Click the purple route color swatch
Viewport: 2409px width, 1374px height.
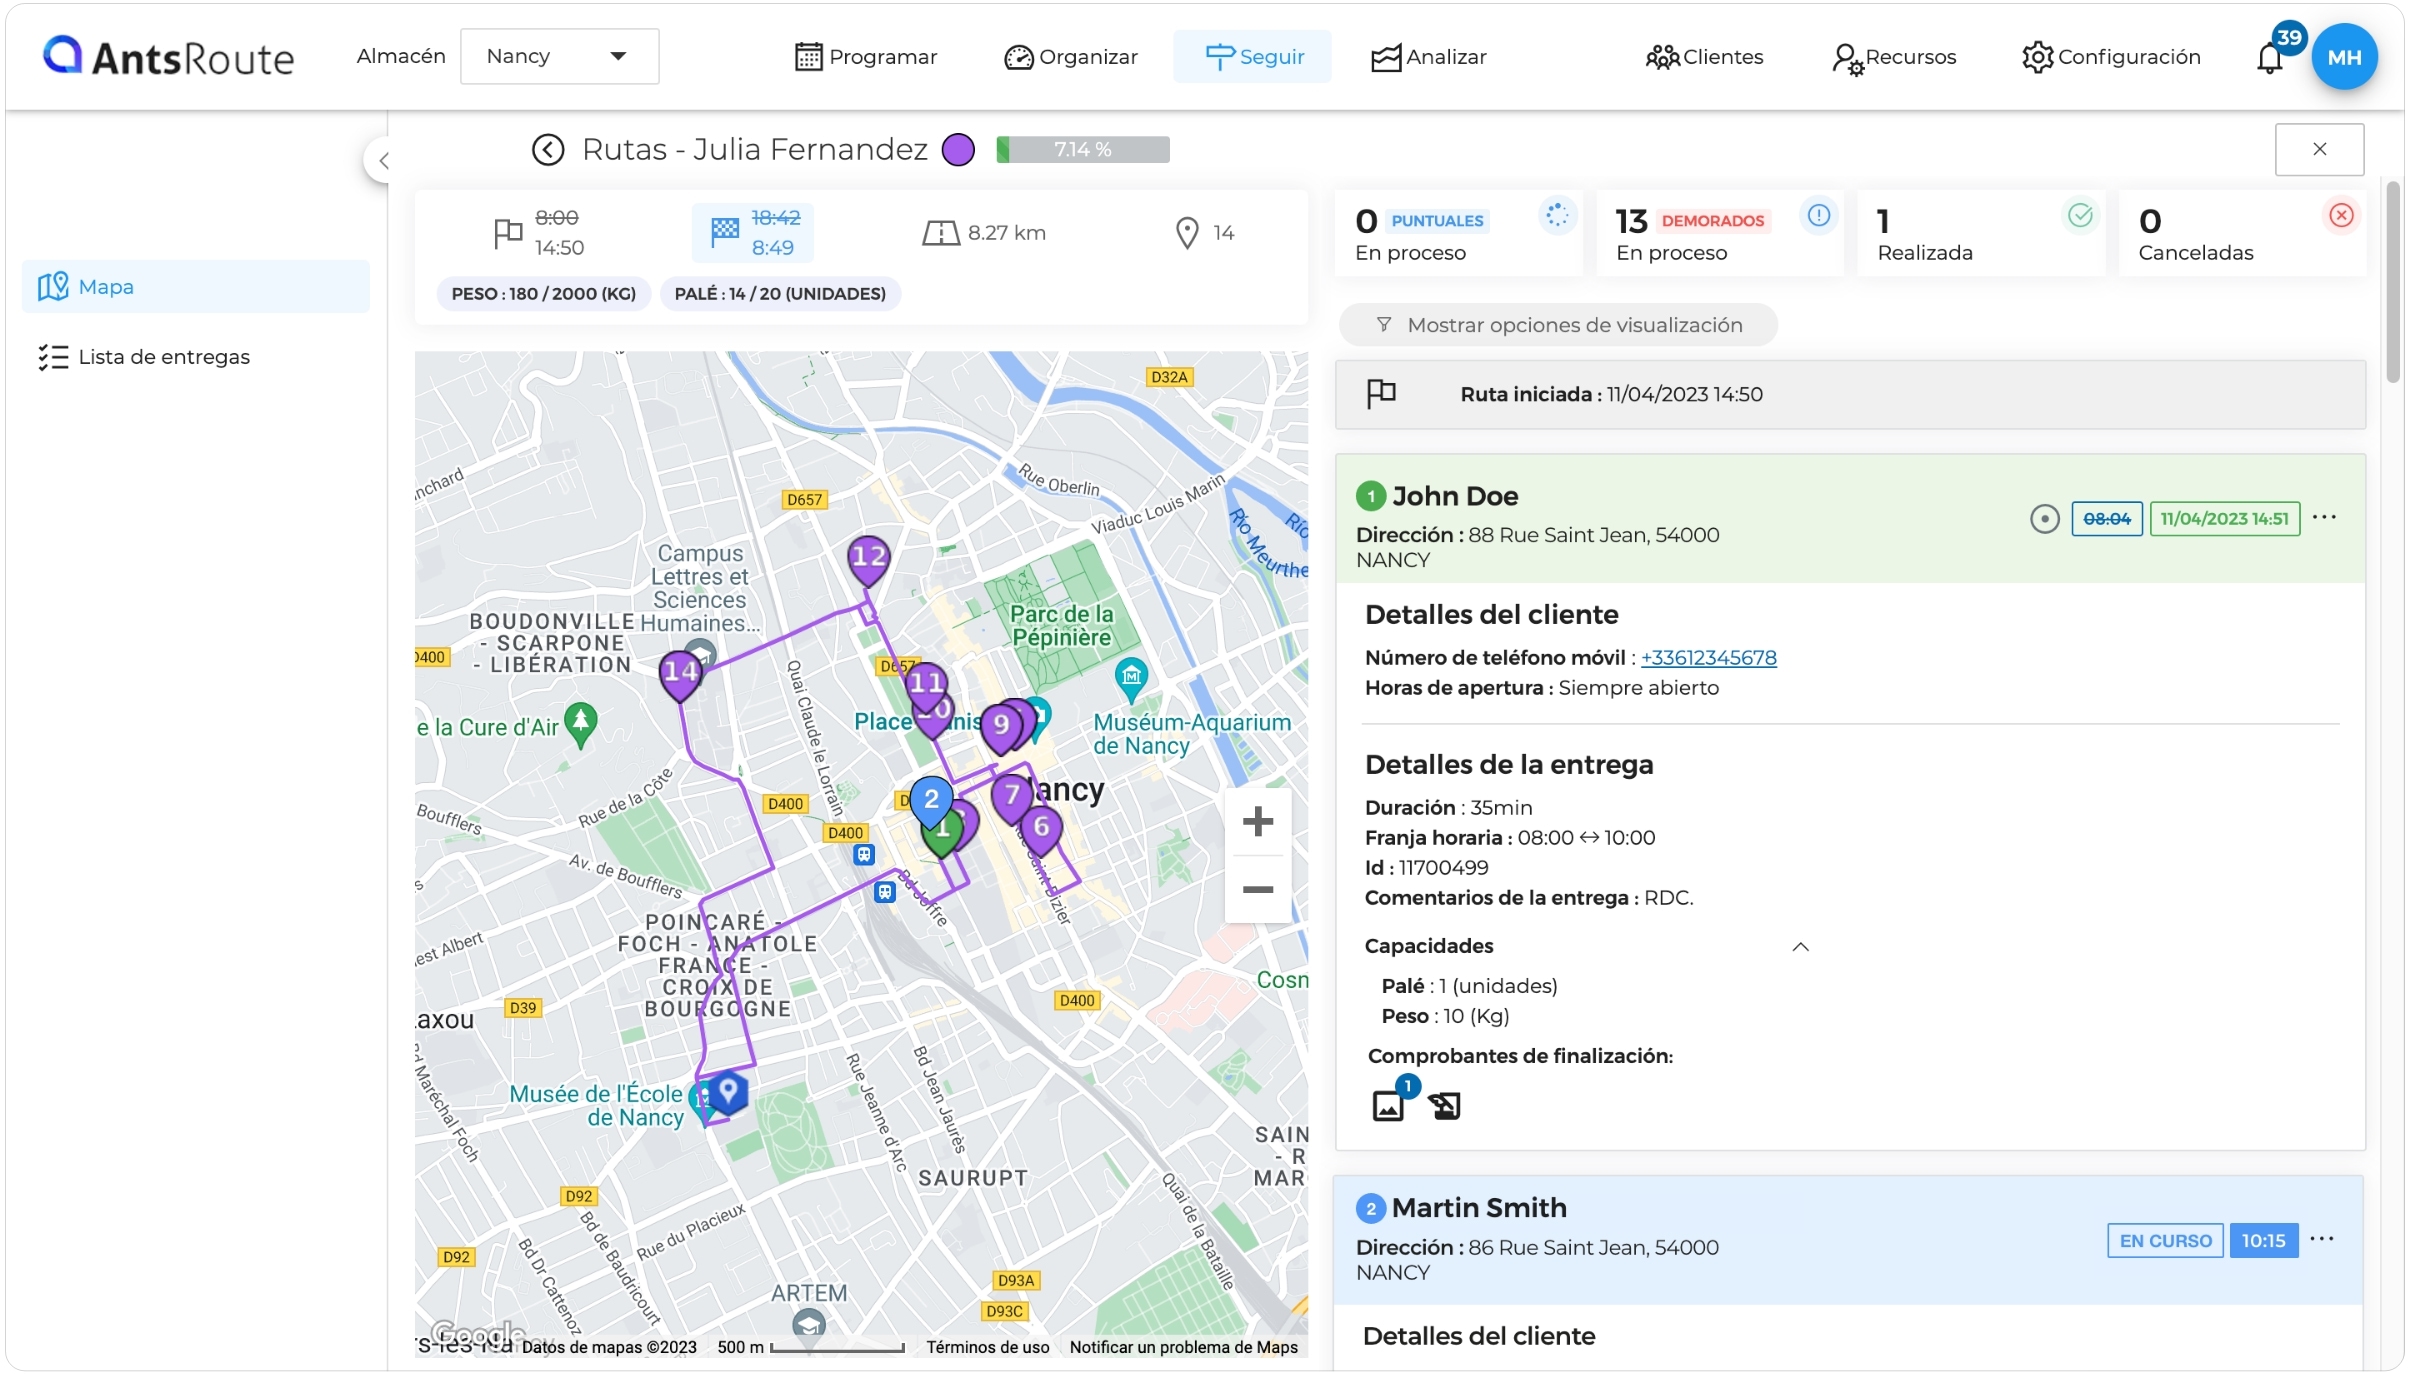pos(958,150)
